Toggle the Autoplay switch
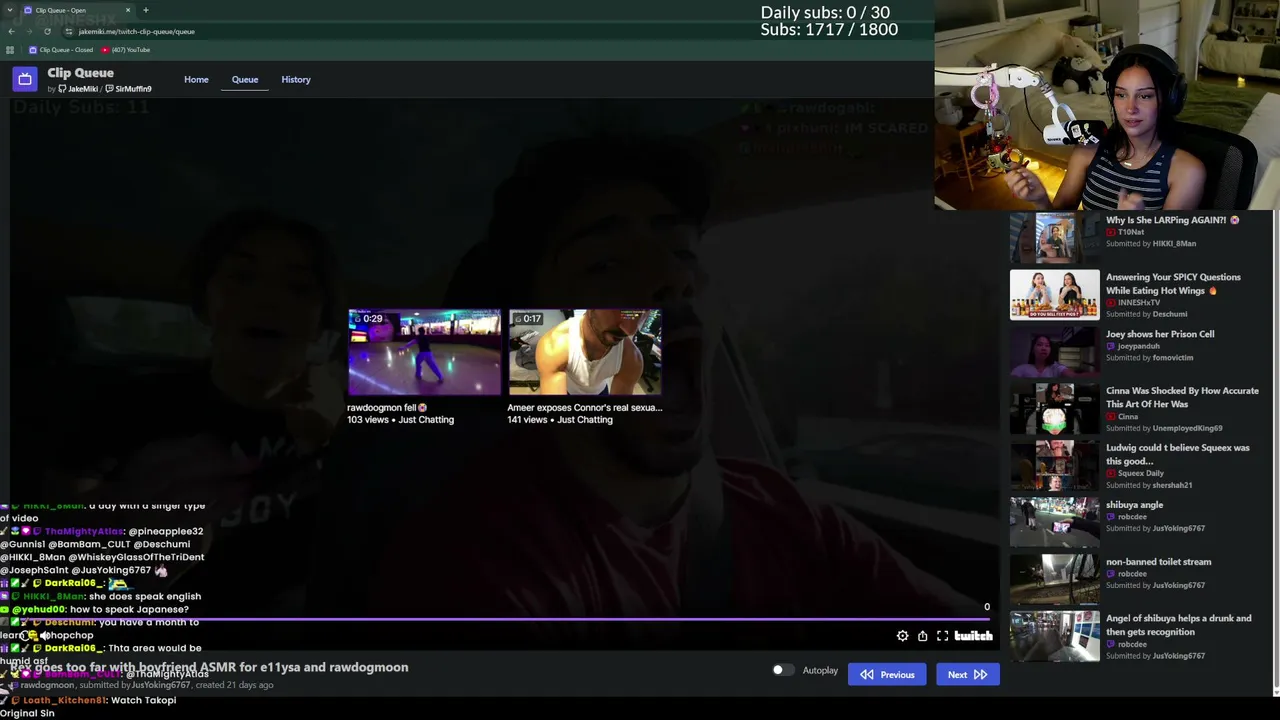Viewport: 1280px width, 720px height. 782,670
